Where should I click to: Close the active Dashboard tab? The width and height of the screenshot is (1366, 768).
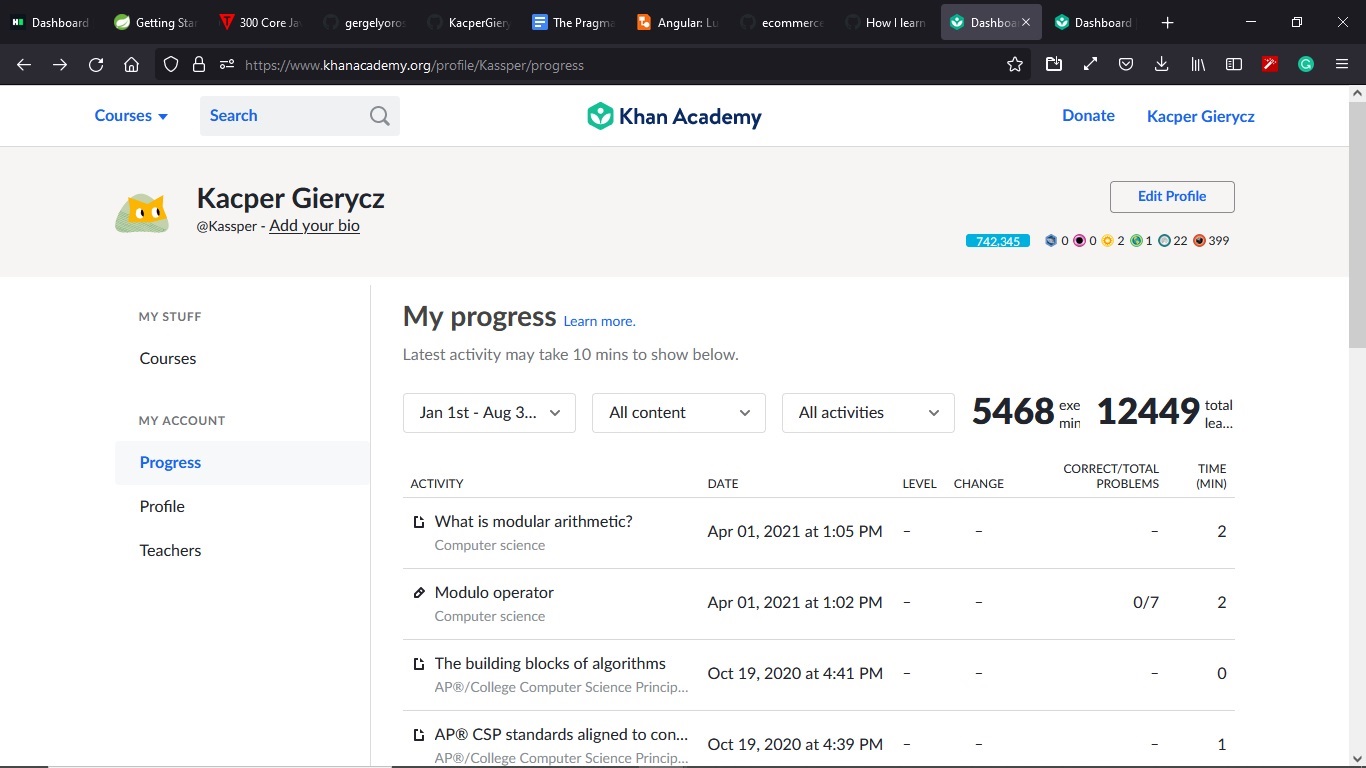click(x=1026, y=22)
